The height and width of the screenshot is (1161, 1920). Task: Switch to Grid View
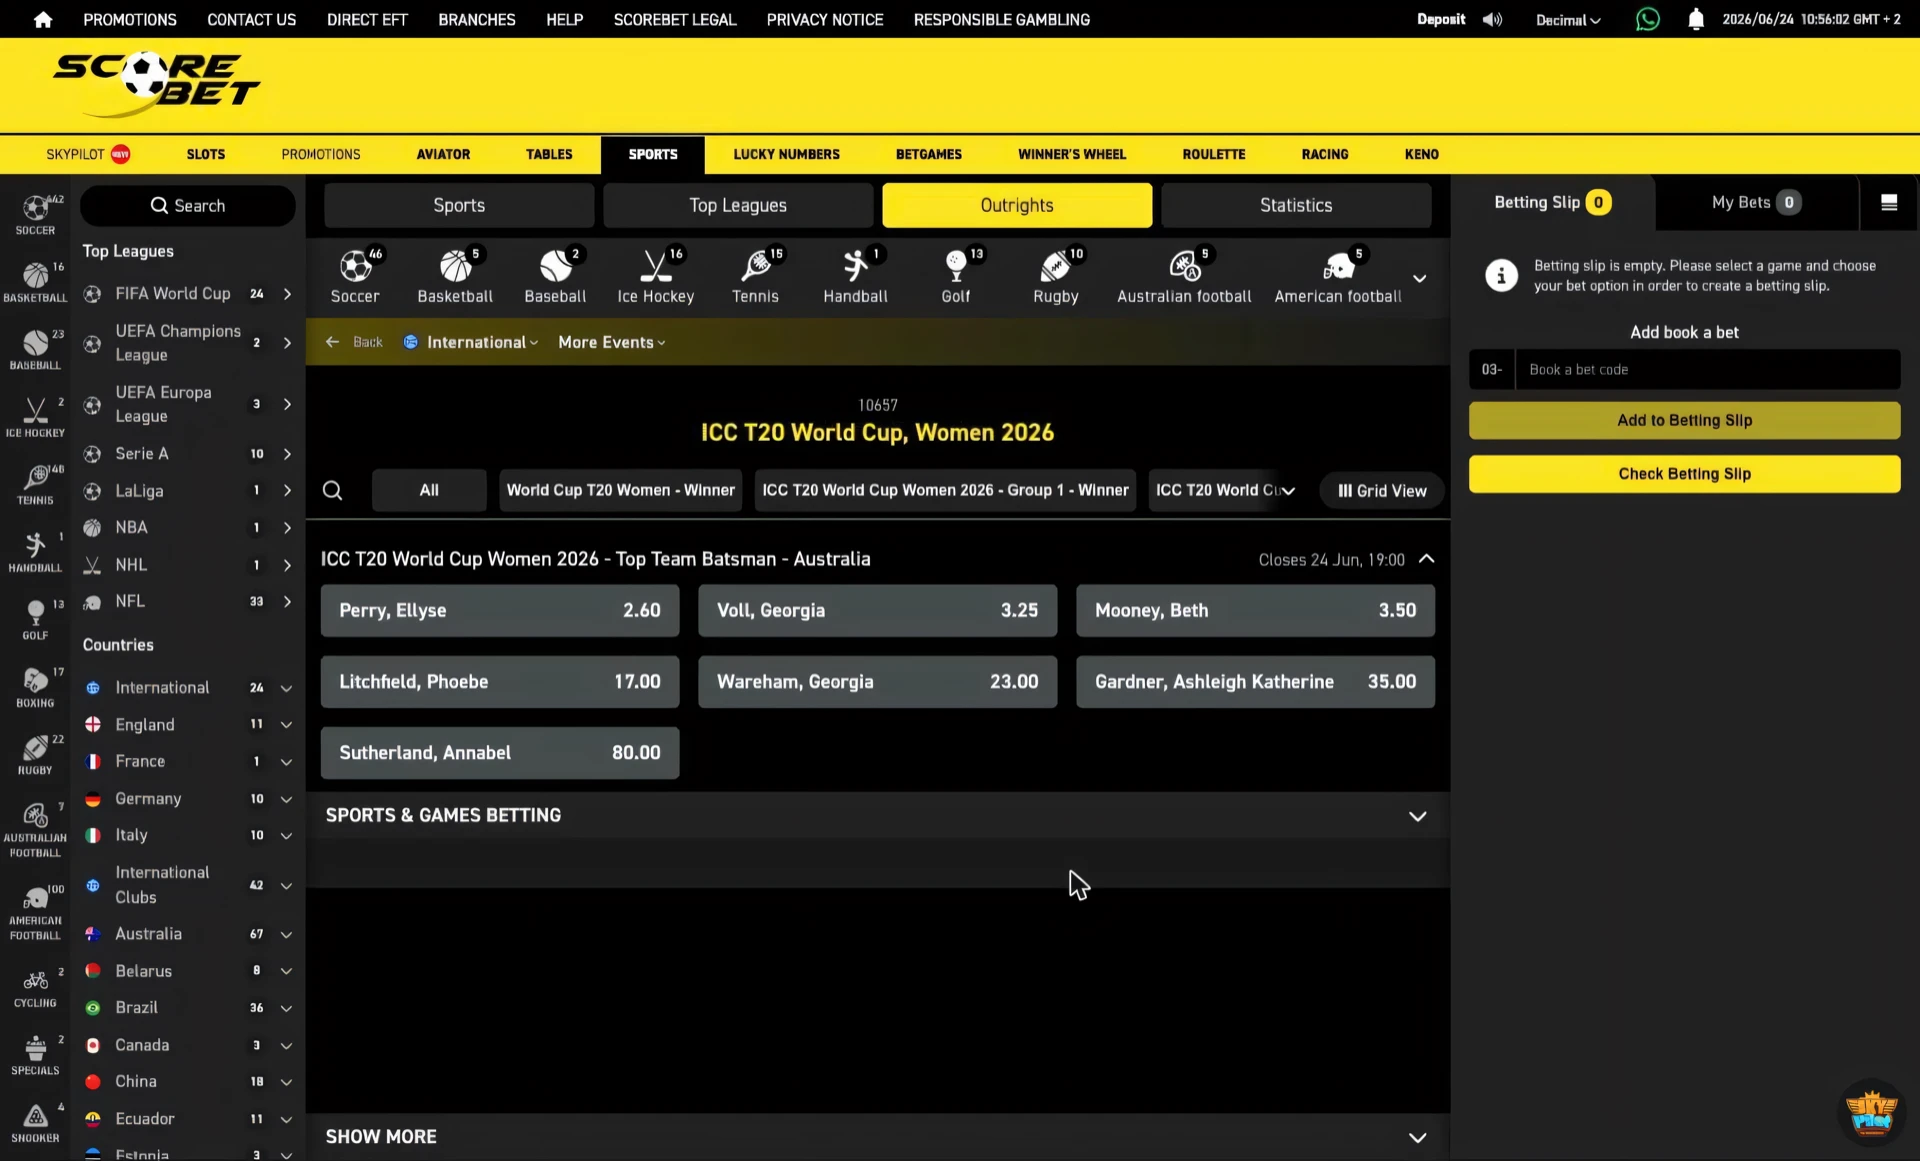1382,491
